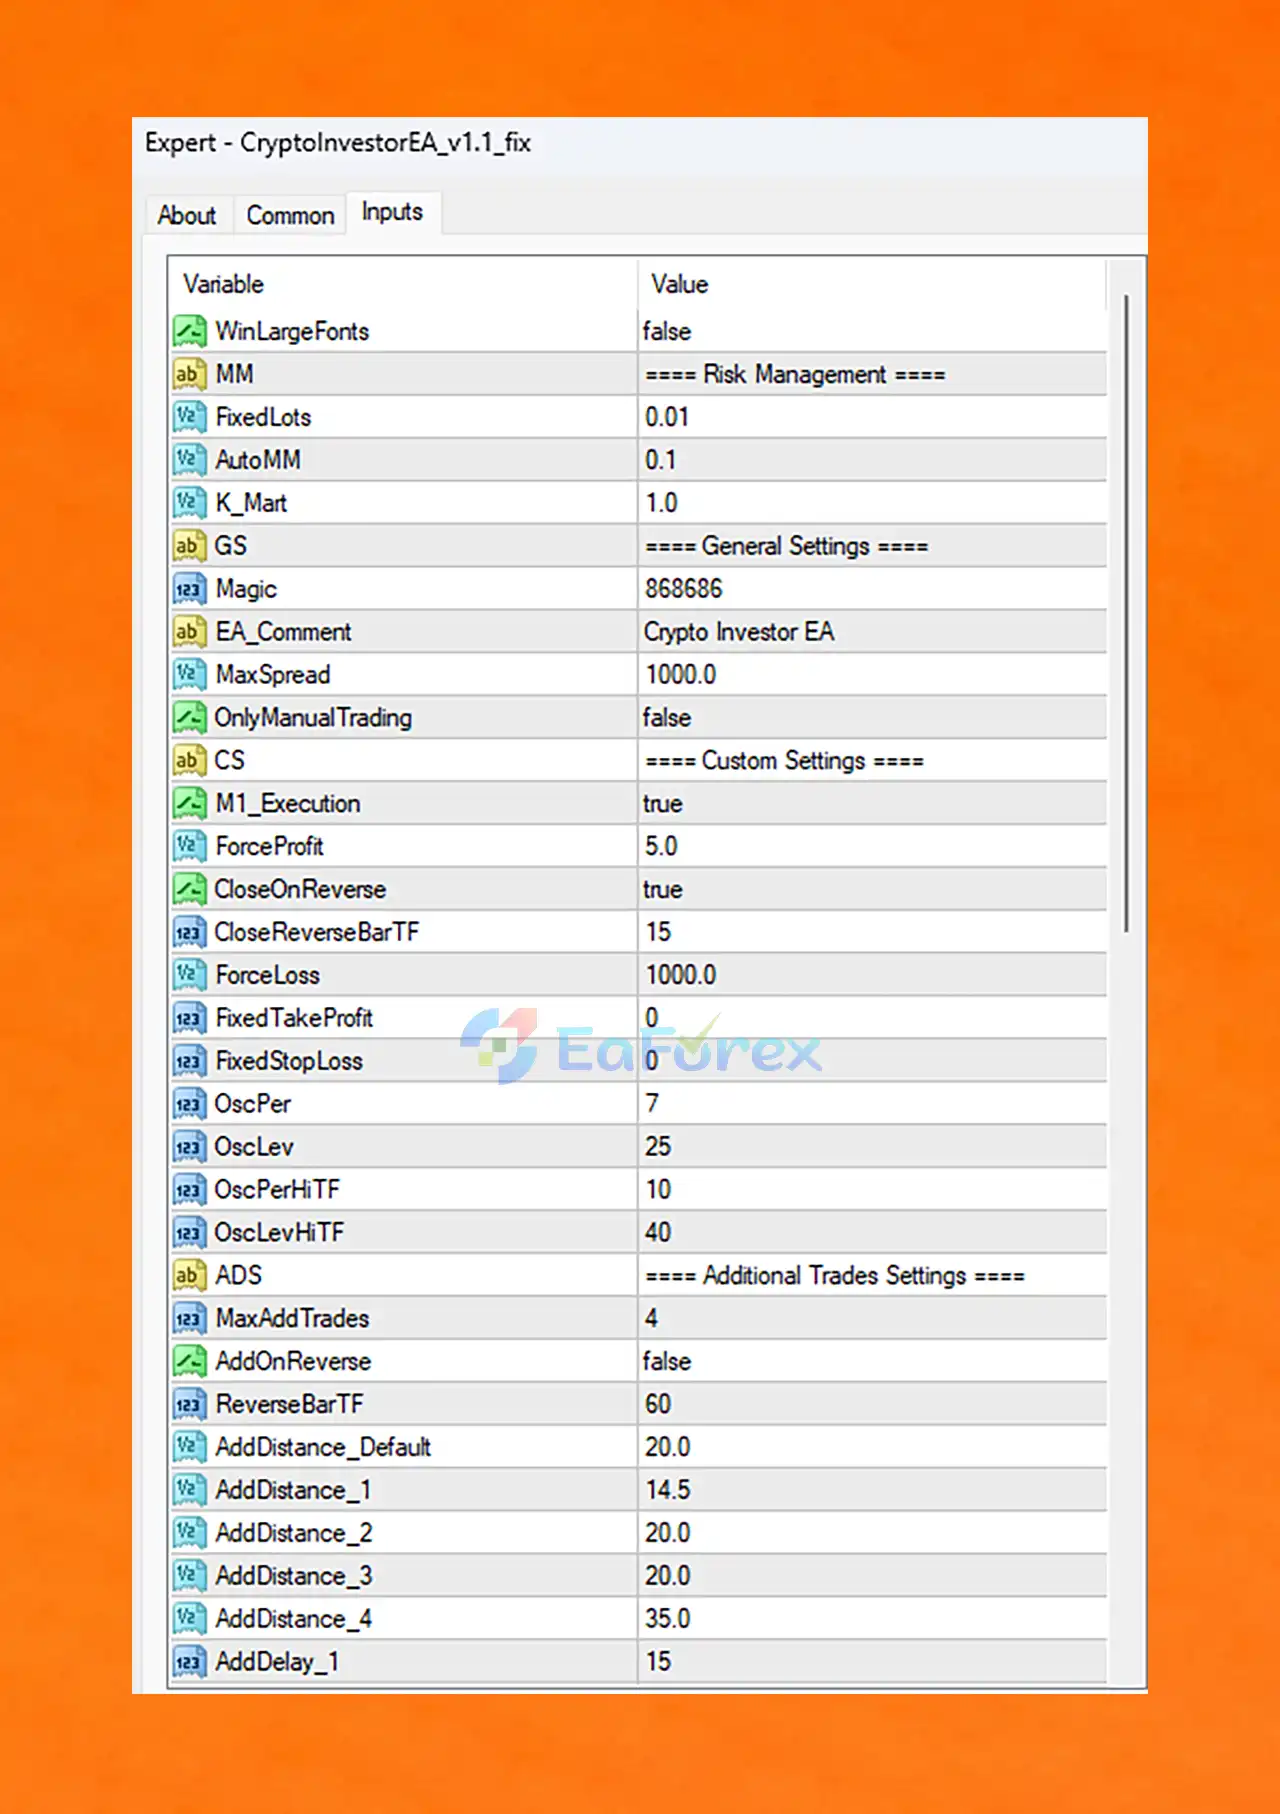Click the CS string type icon
This screenshot has height=1814, width=1280.
point(189,760)
